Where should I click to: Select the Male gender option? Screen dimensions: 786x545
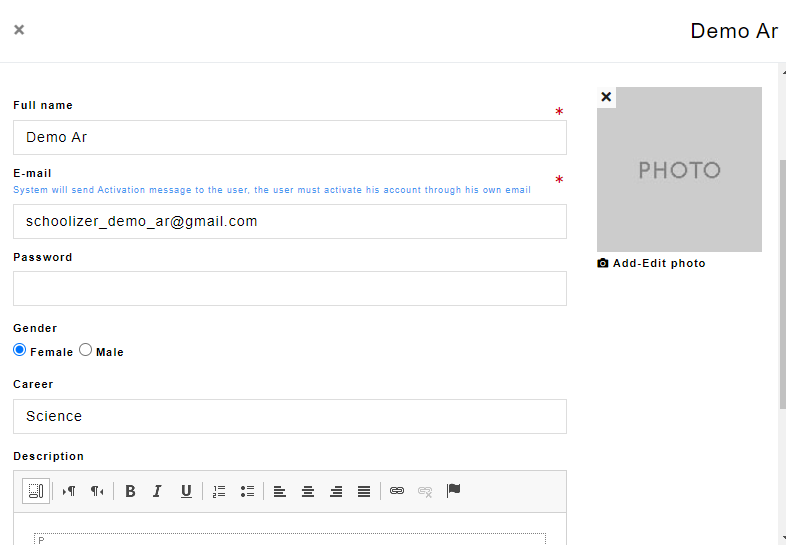pos(86,350)
